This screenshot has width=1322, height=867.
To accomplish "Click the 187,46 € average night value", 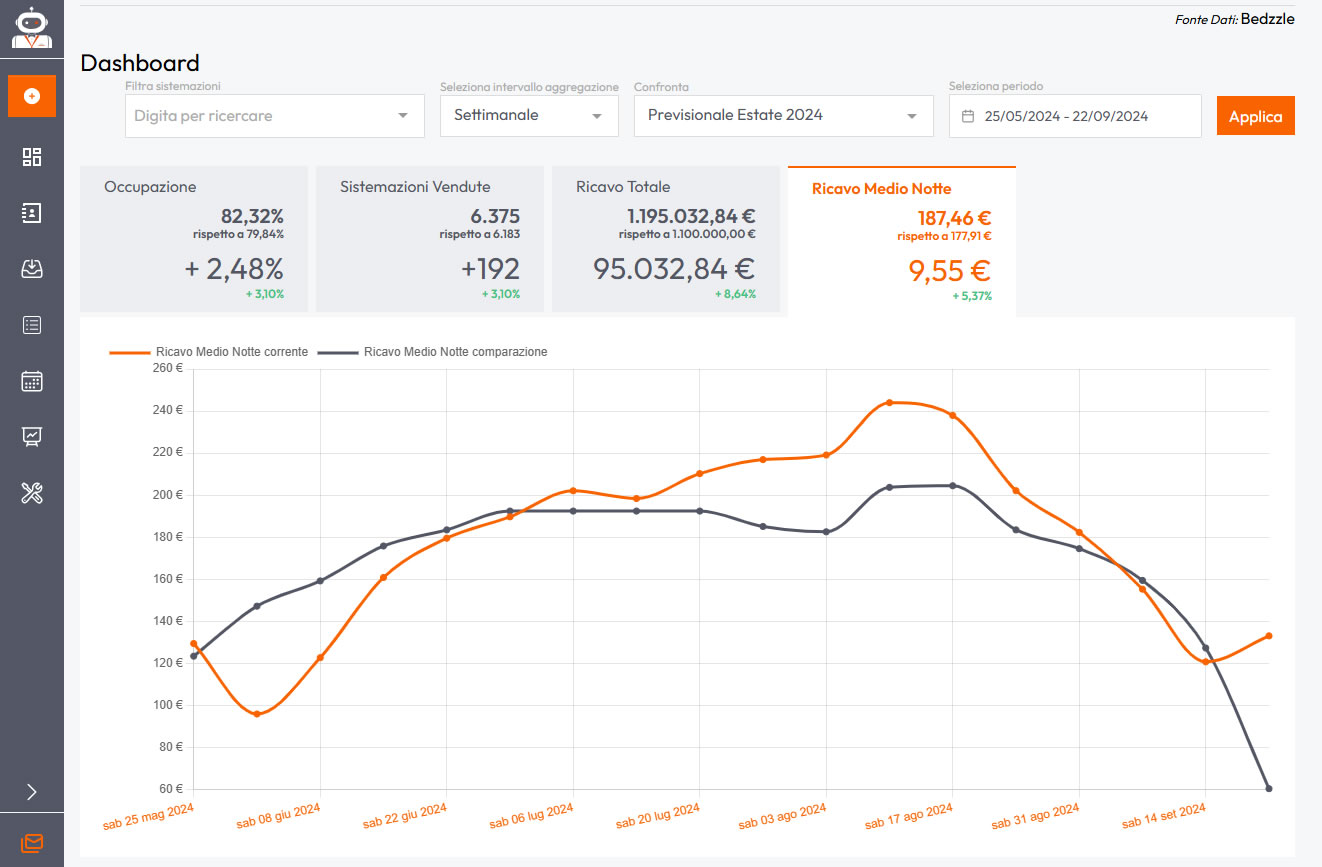I will [954, 218].
